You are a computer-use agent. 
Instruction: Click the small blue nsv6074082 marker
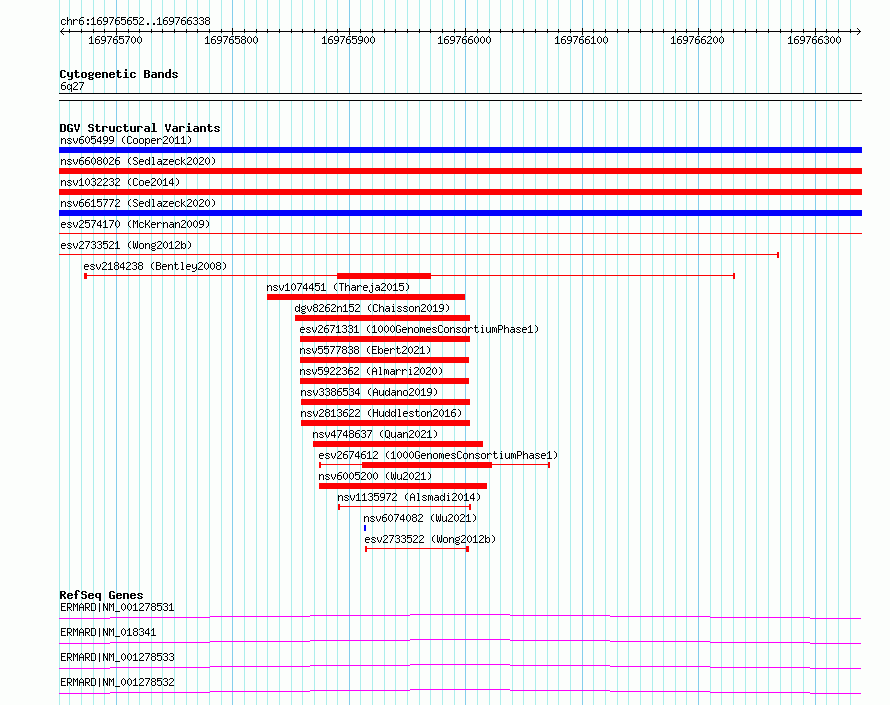(365, 528)
